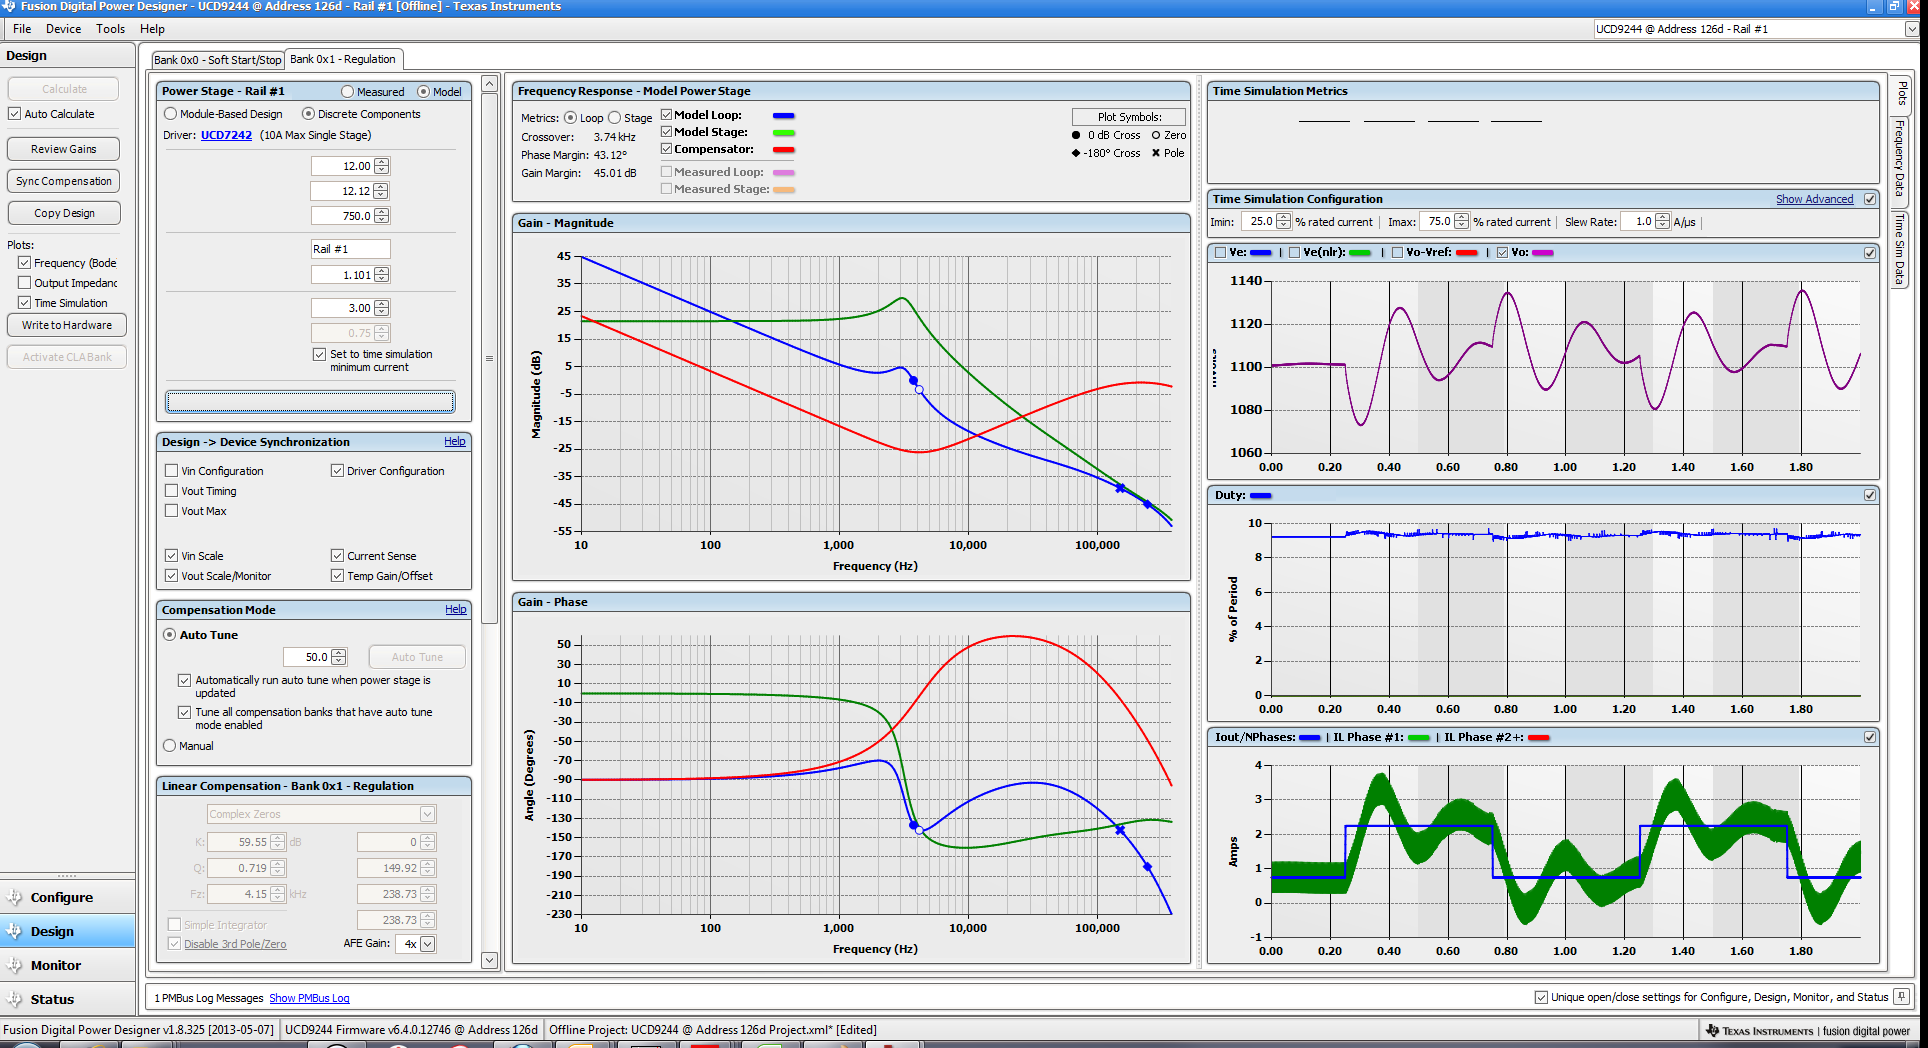Open the AFE Gain dropdown

coord(428,944)
